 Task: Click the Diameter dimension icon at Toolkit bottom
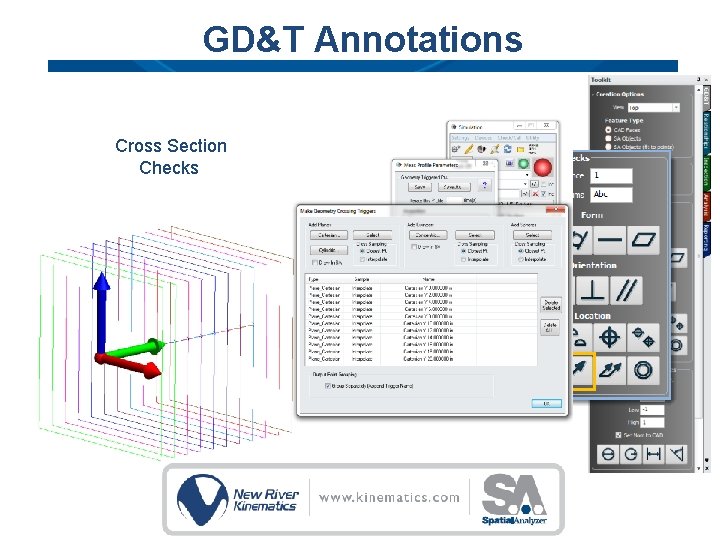click(608, 454)
